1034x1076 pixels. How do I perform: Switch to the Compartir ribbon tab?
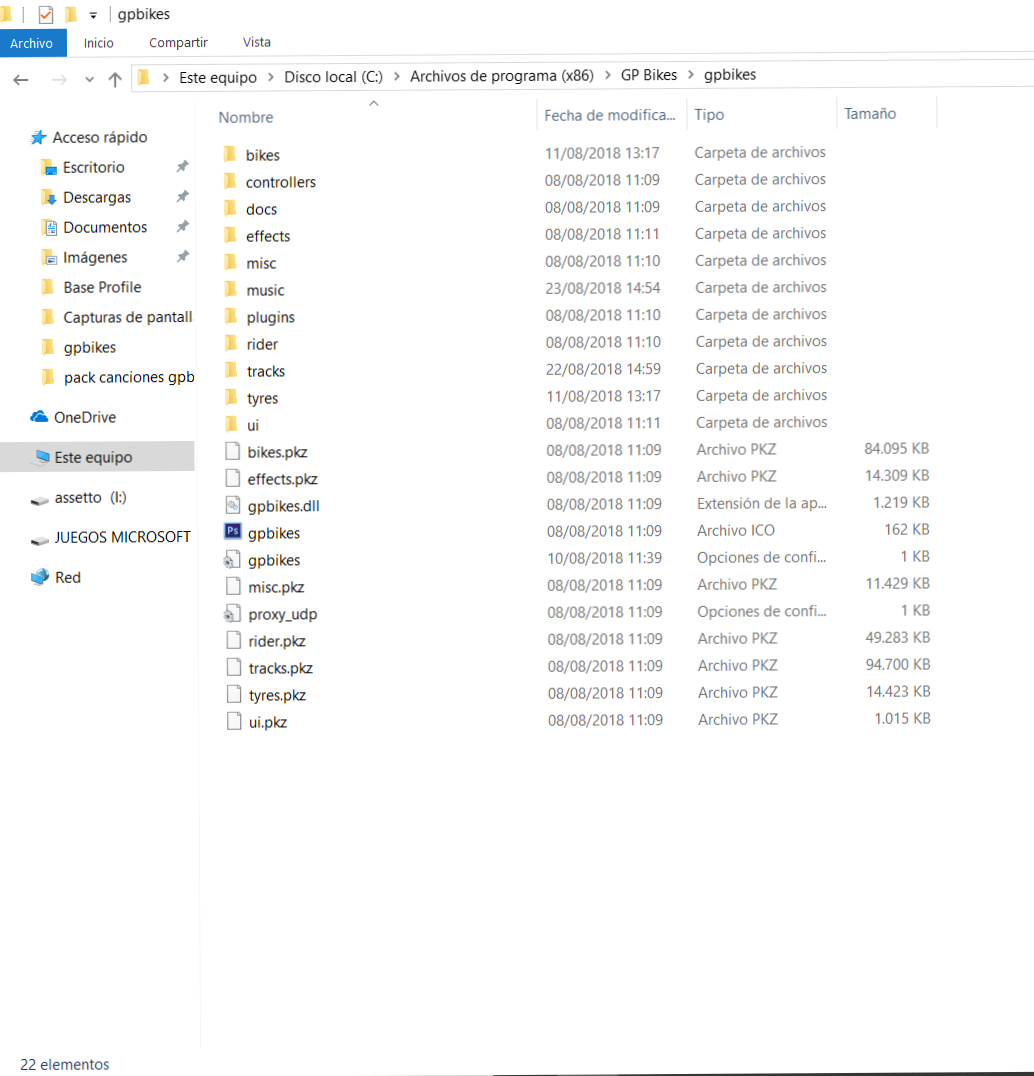(x=178, y=43)
